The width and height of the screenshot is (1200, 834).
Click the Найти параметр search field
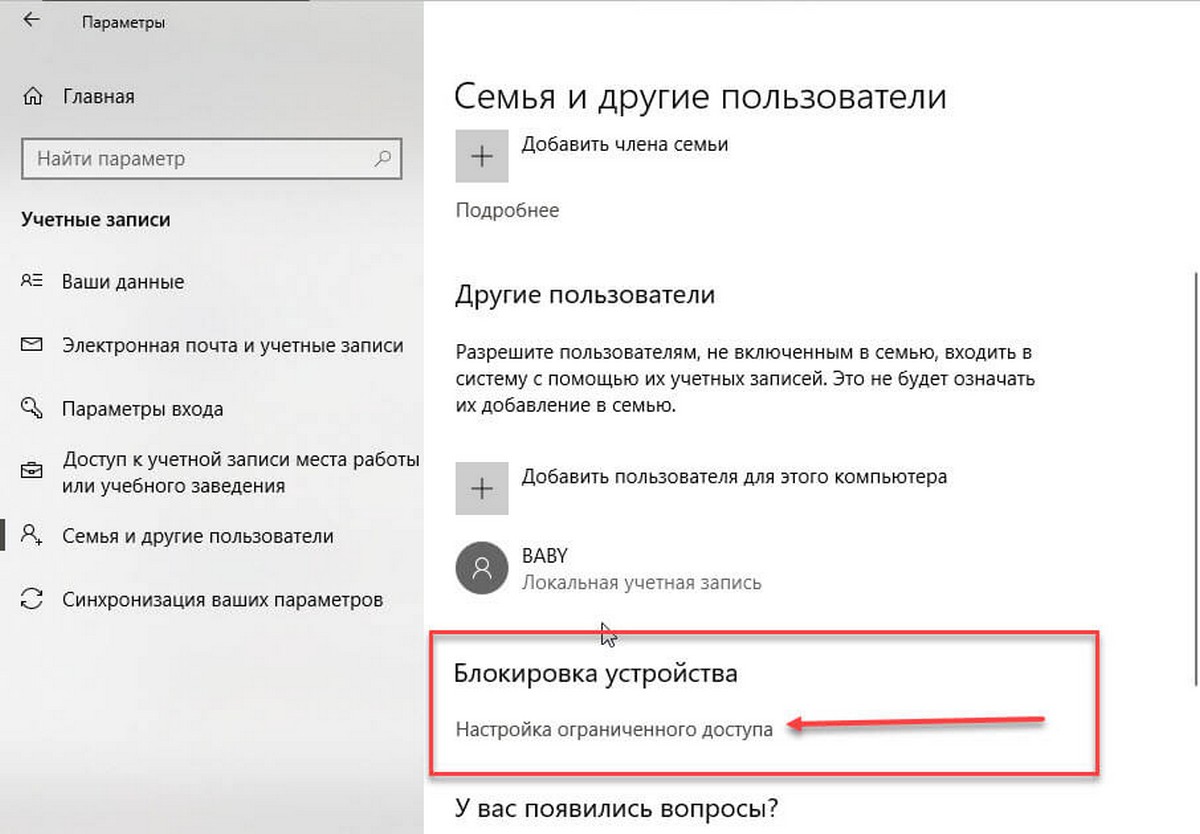click(211, 158)
